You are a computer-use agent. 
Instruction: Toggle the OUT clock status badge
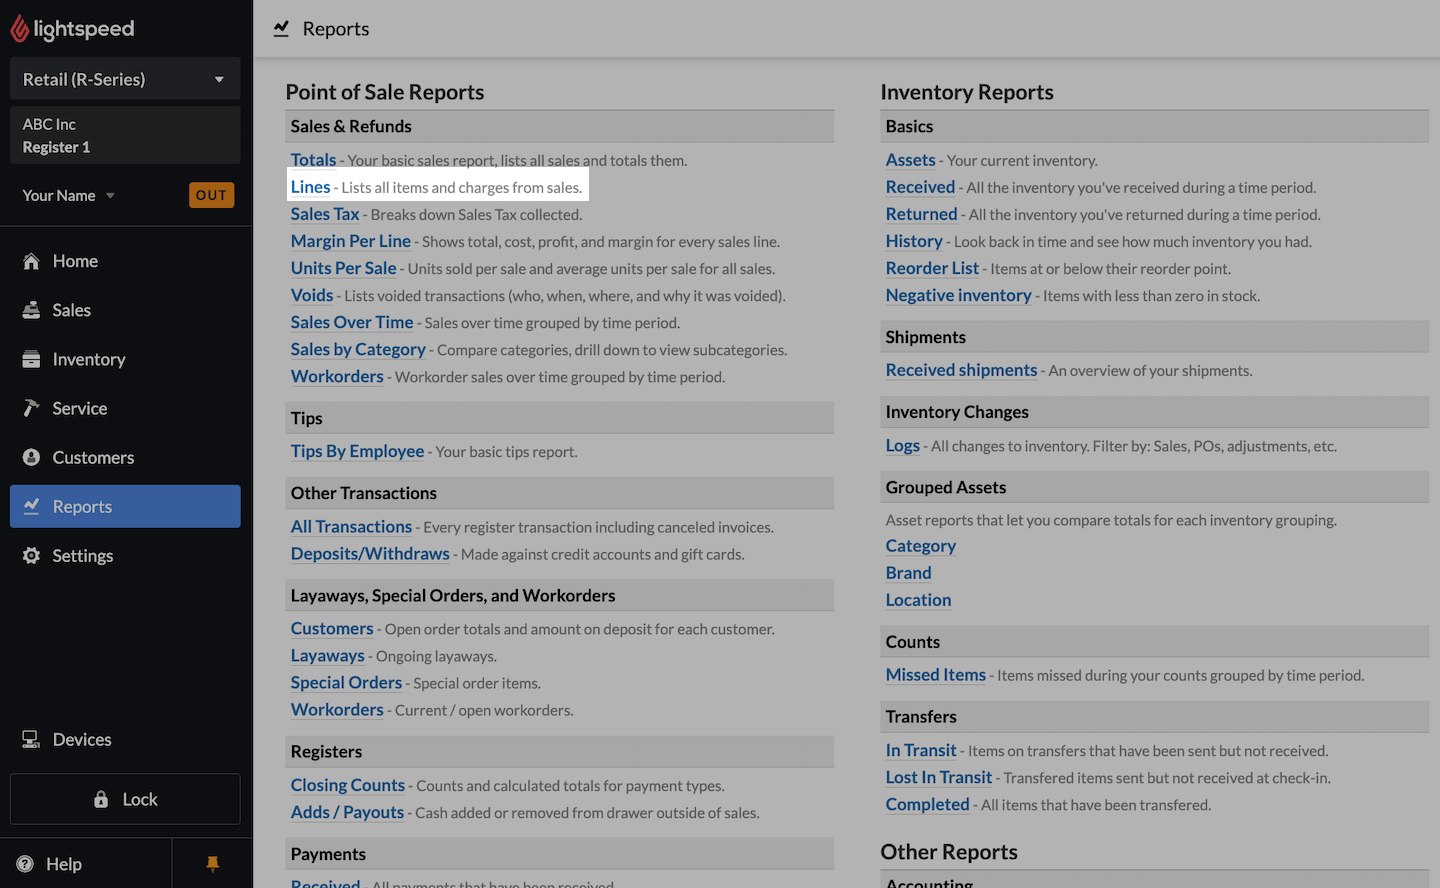(211, 195)
